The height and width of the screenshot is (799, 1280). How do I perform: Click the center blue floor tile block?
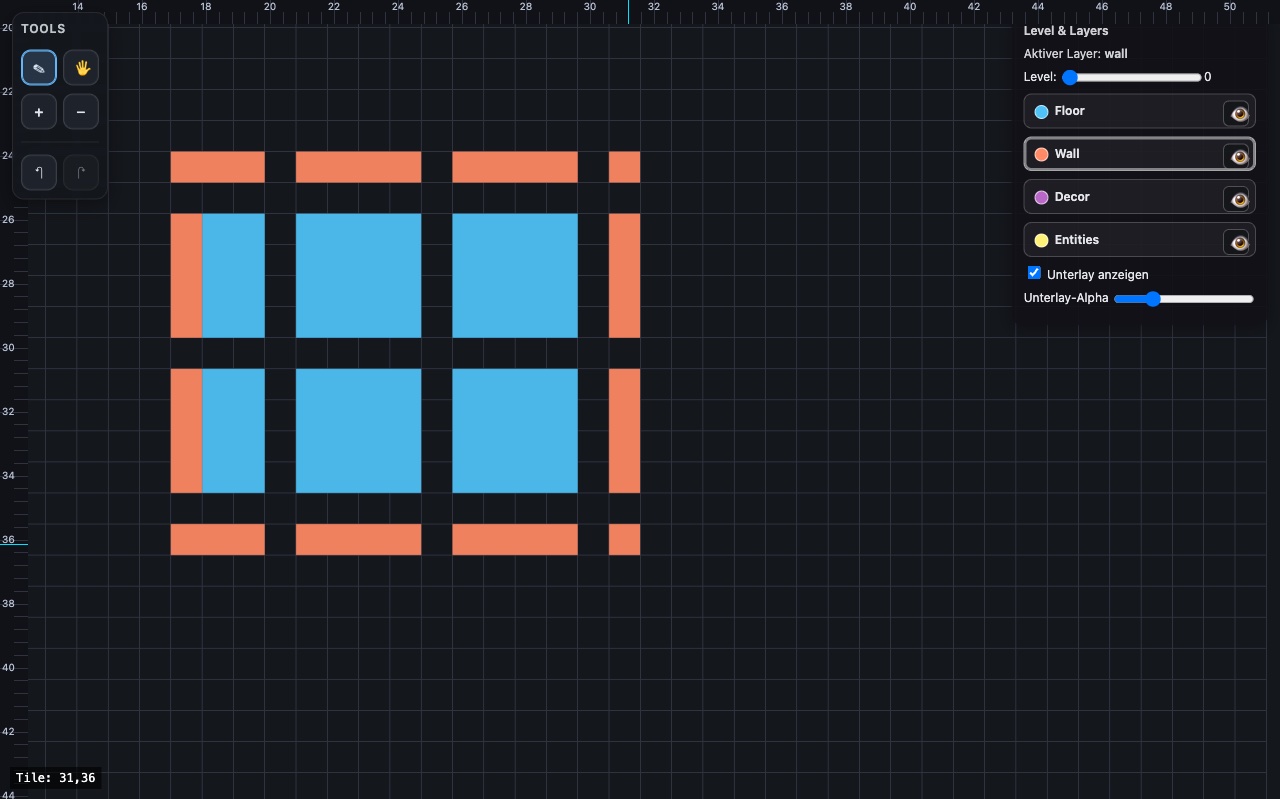[358, 275]
